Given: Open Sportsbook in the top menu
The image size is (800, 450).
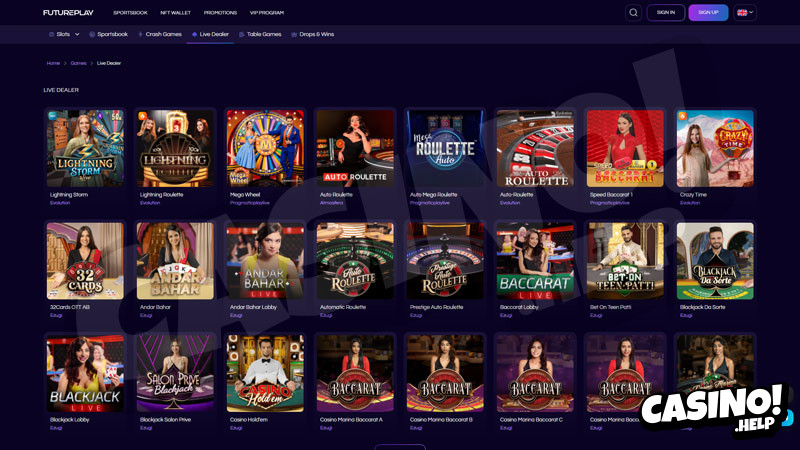Looking at the screenshot, I should click(130, 13).
